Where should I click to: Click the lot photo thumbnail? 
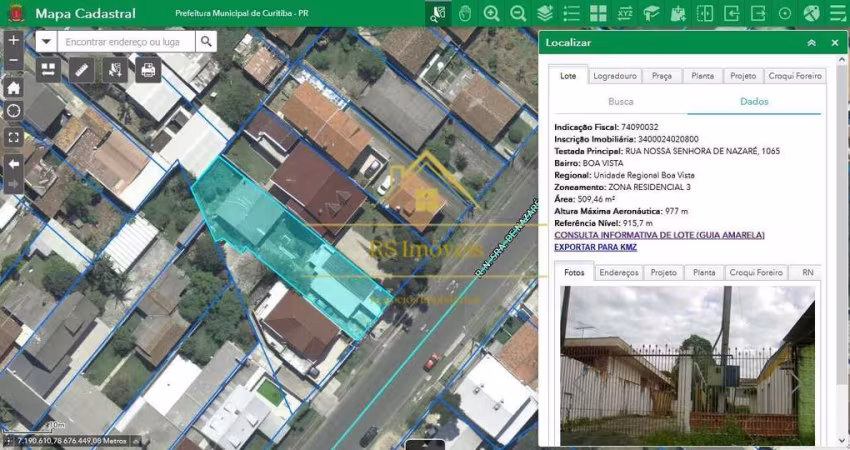tap(687, 365)
